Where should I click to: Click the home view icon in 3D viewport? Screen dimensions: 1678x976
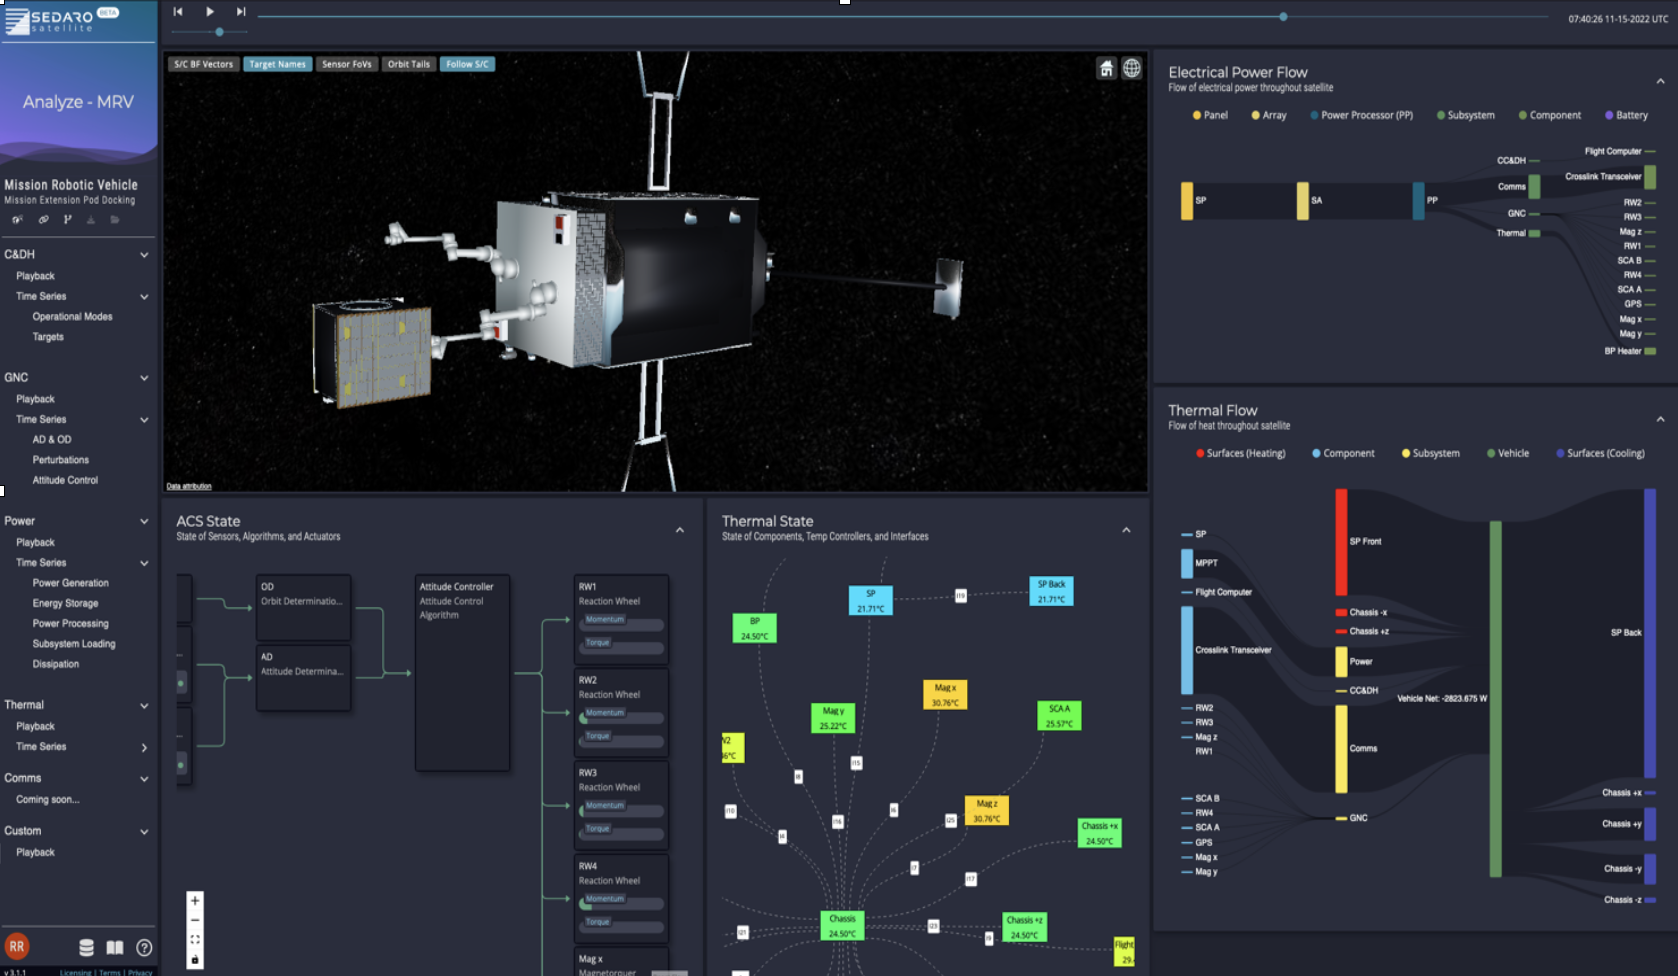[1106, 68]
